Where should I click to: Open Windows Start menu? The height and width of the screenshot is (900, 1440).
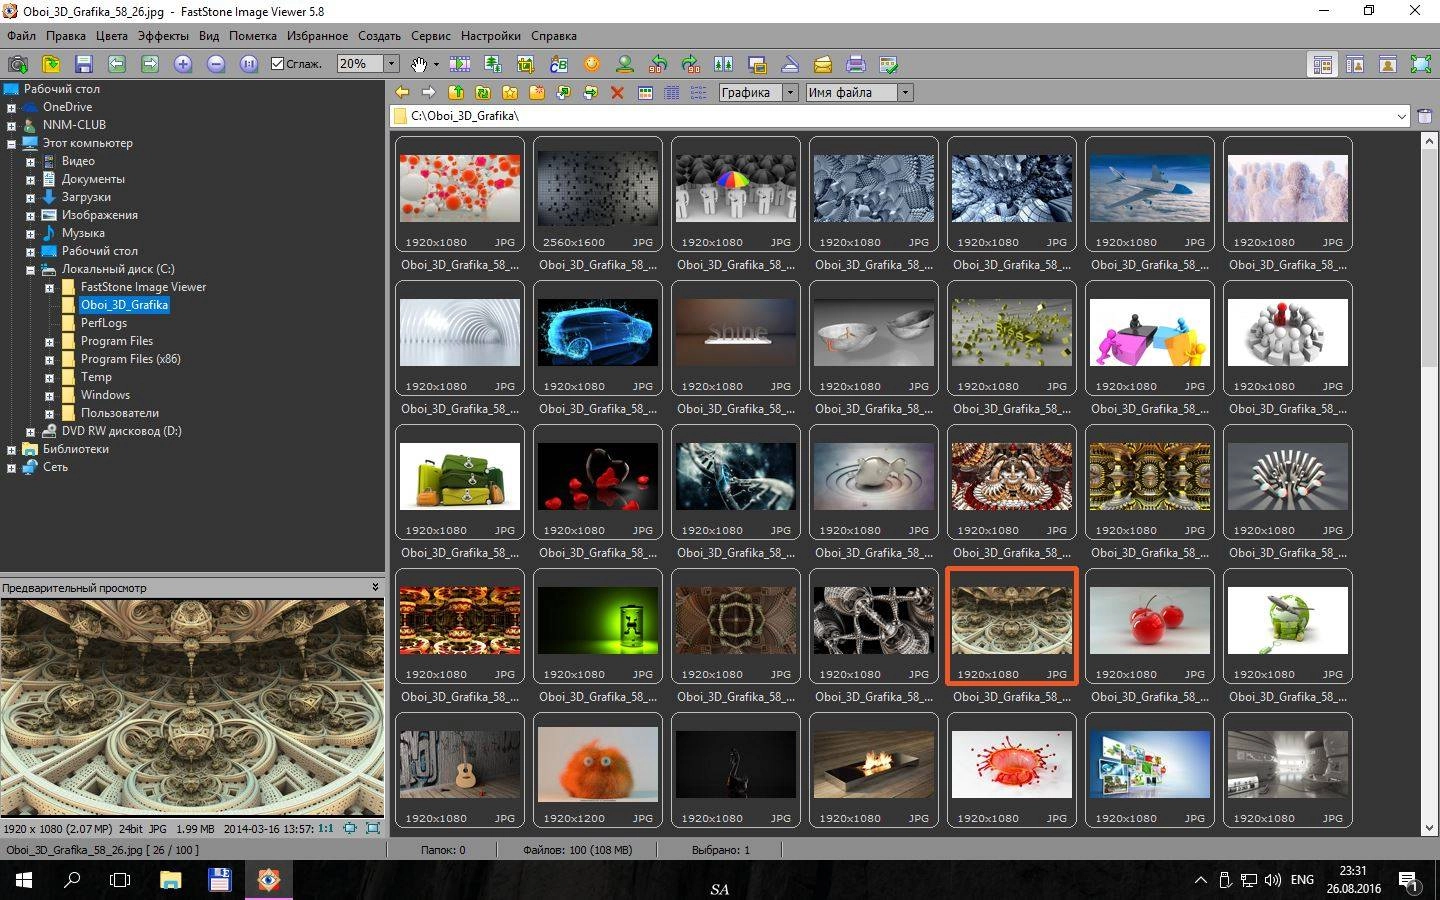click(24, 880)
